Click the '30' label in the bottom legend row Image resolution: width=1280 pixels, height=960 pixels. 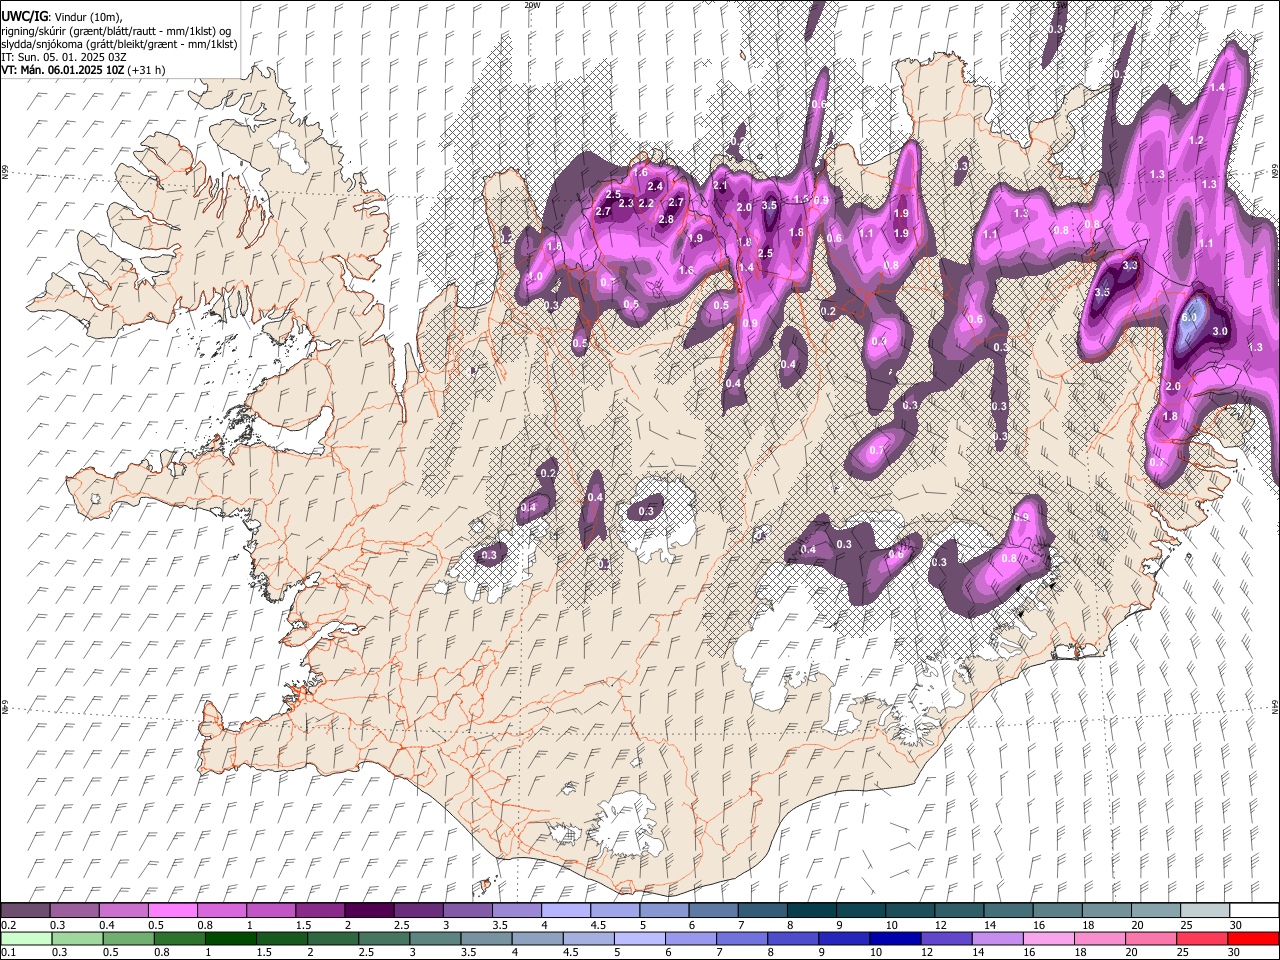[x=1233, y=952]
